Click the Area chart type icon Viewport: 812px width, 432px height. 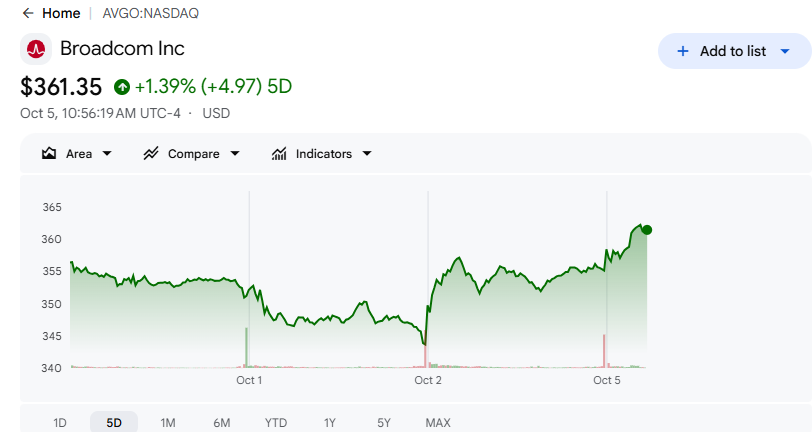point(49,153)
